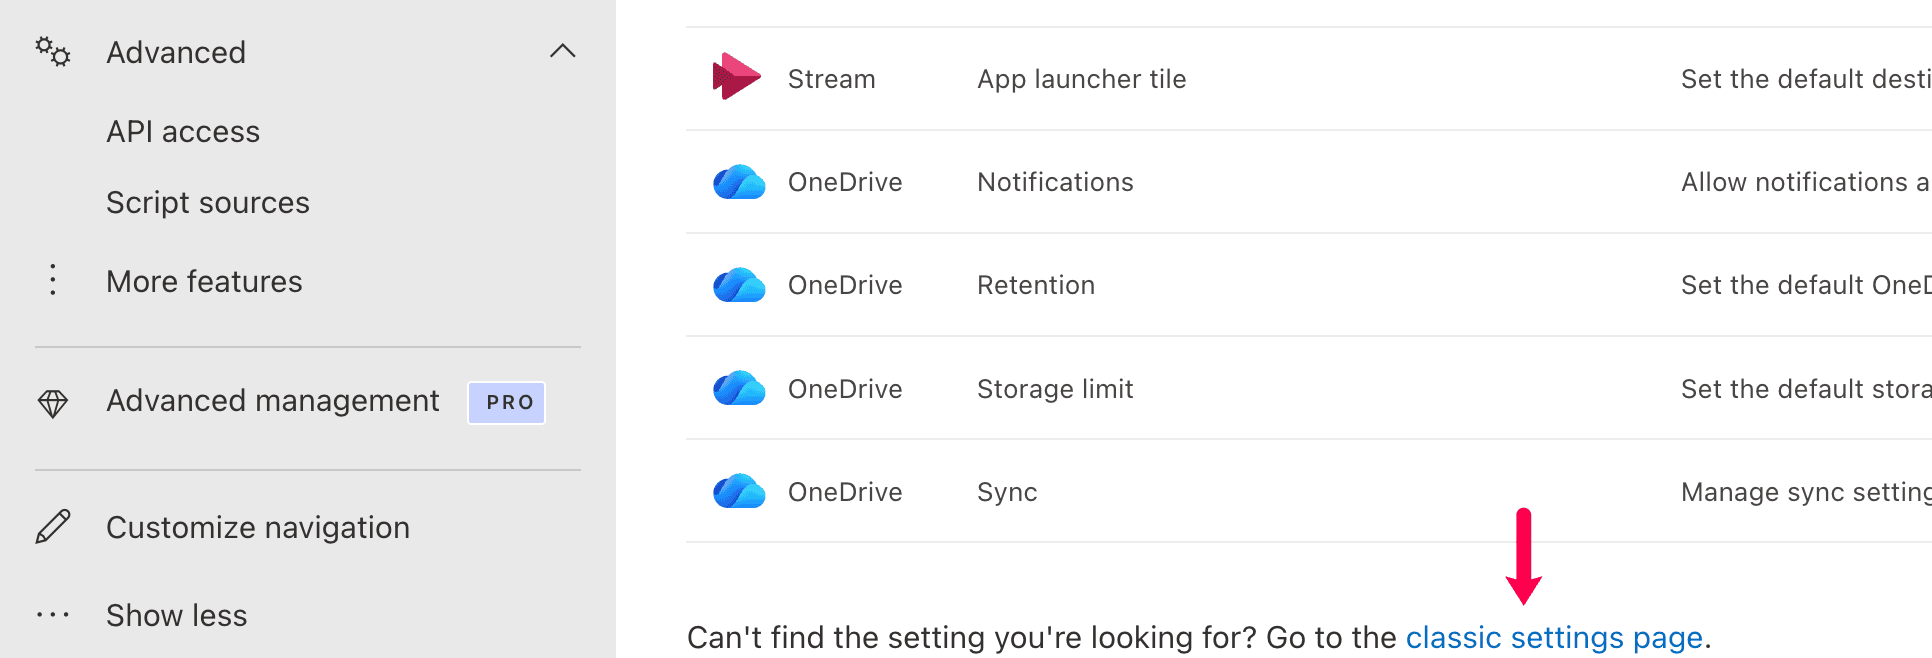Click Show less in the sidebar
This screenshot has height=658, width=1932.
point(176,615)
